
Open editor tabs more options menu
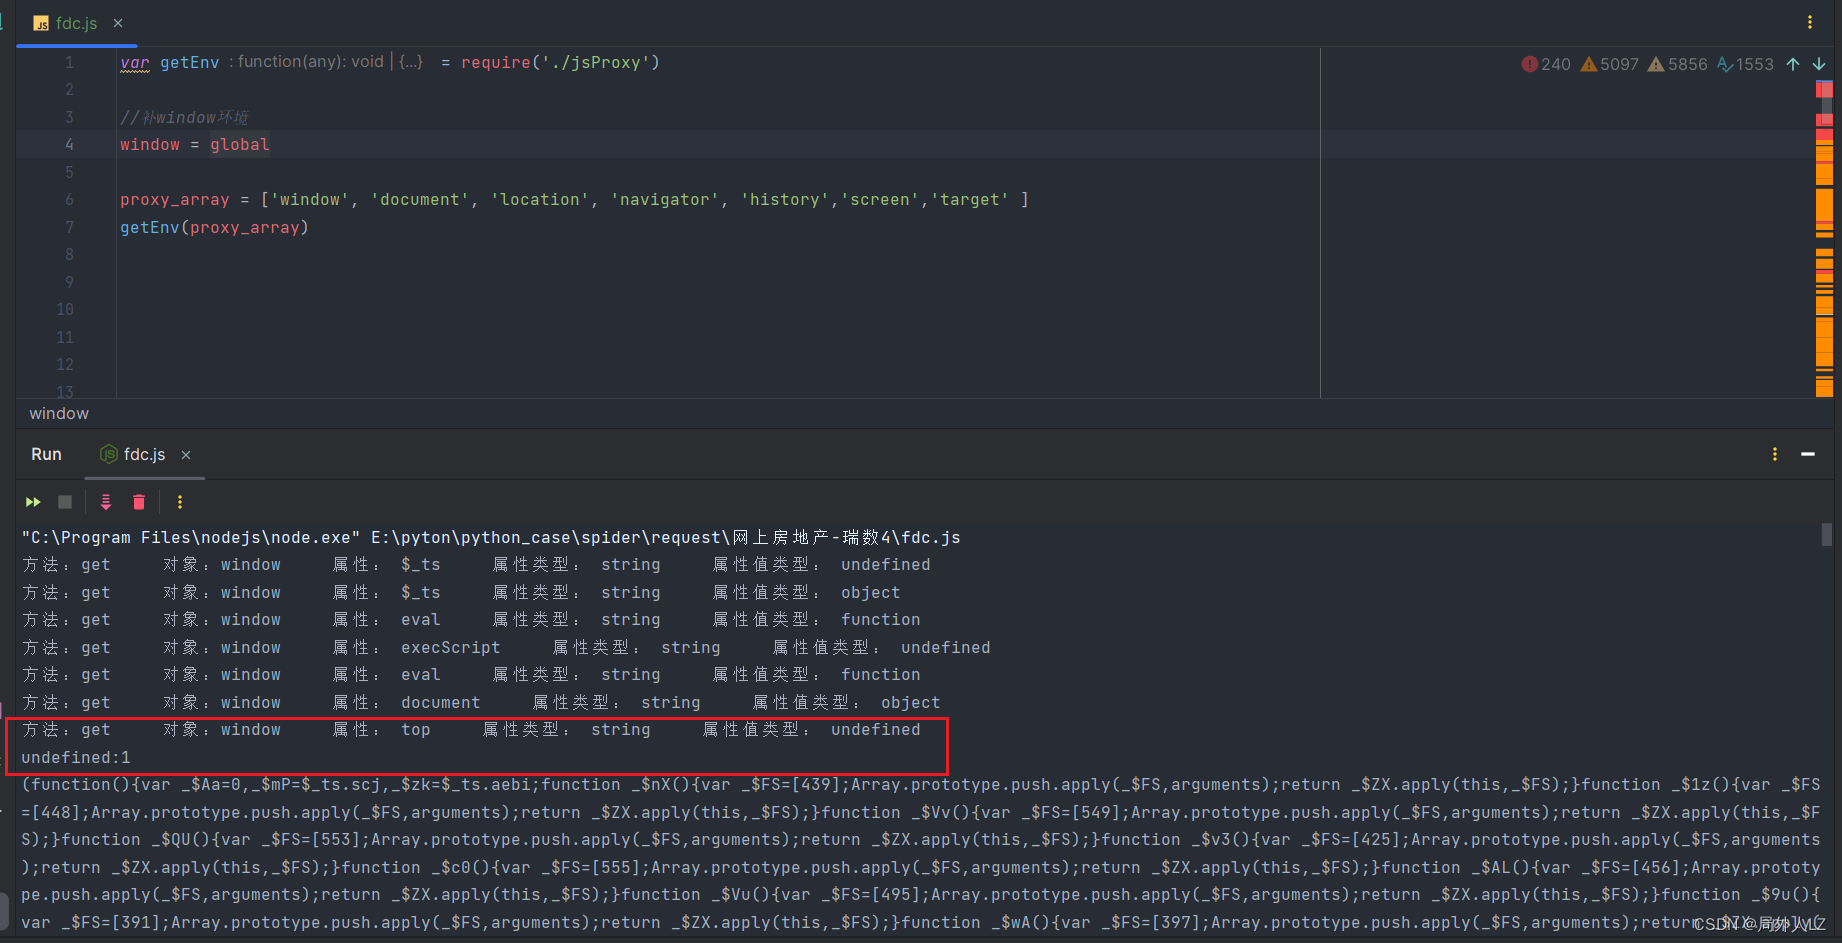click(x=1809, y=22)
